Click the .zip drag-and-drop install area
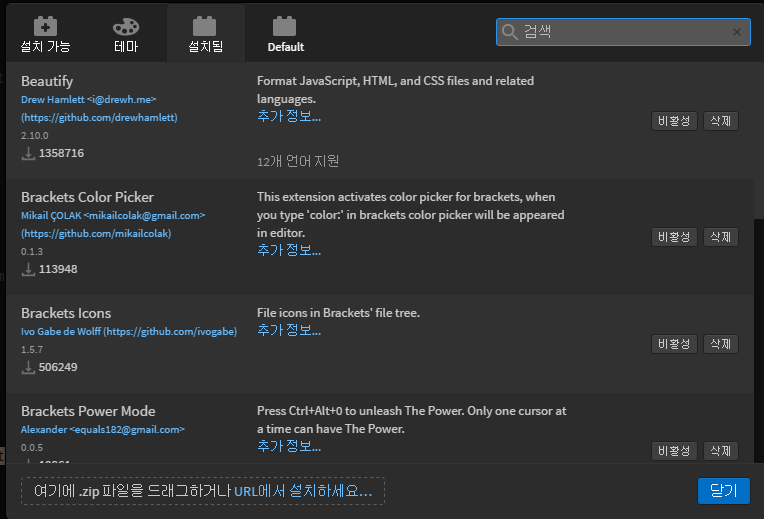Image resolution: width=764 pixels, height=519 pixels. pyautogui.click(x=203, y=491)
